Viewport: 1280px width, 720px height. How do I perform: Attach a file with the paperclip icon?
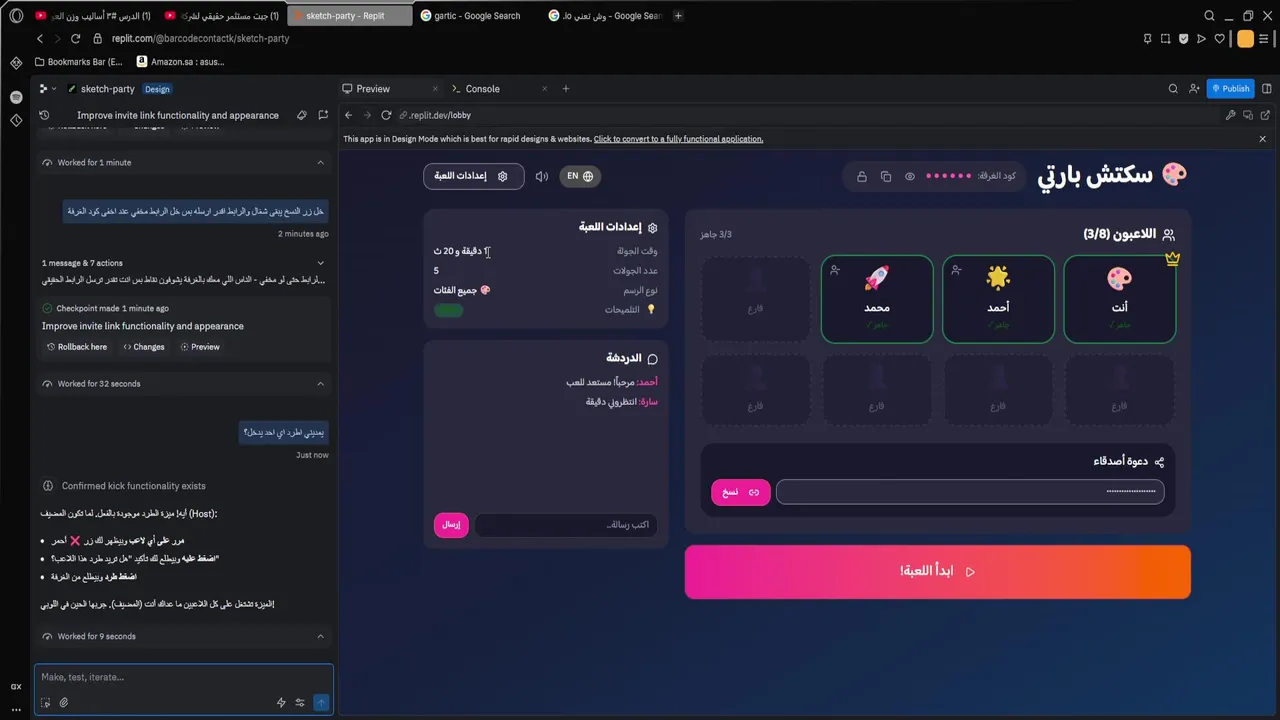[64, 703]
